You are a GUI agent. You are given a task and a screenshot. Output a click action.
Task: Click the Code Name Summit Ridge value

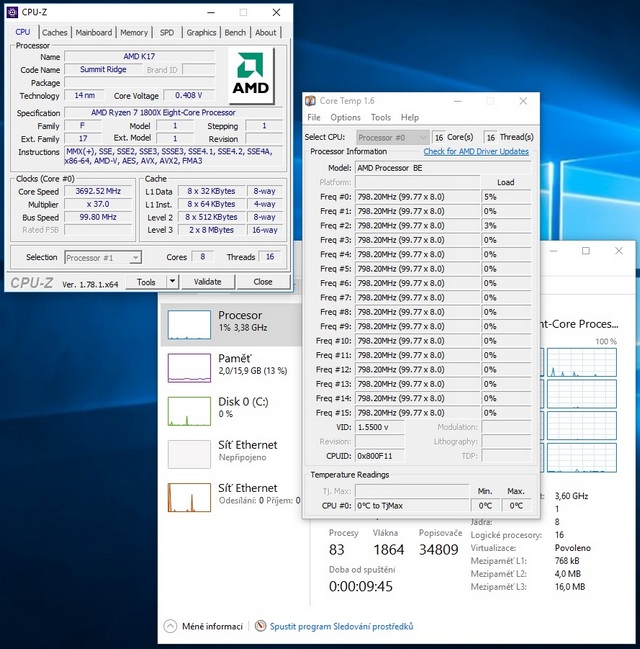pyautogui.click(x=103, y=70)
